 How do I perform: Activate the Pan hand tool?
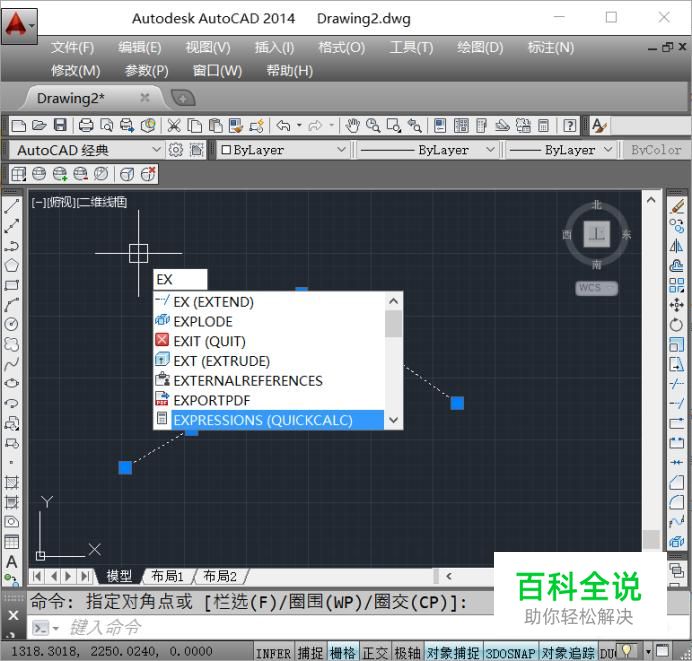352,126
